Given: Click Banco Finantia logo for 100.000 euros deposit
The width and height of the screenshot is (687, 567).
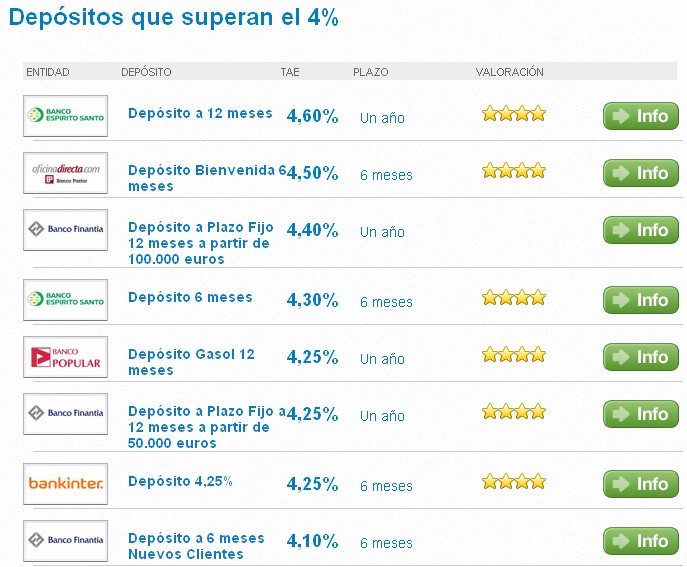Looking at the screenshot, I should pyautogui.click(x=65, y=229).
